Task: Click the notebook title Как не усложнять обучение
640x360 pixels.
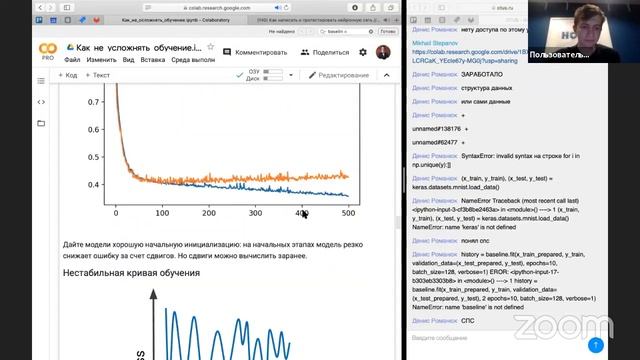Action: [139, 48]
